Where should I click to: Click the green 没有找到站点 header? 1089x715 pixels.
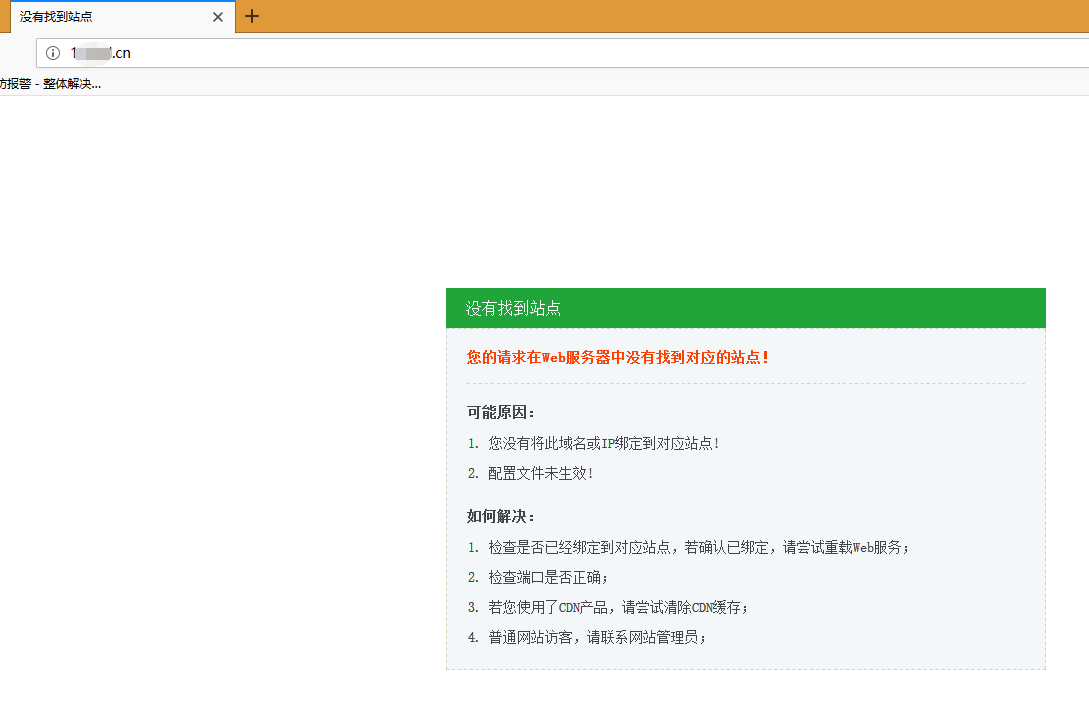click(745, 308)
